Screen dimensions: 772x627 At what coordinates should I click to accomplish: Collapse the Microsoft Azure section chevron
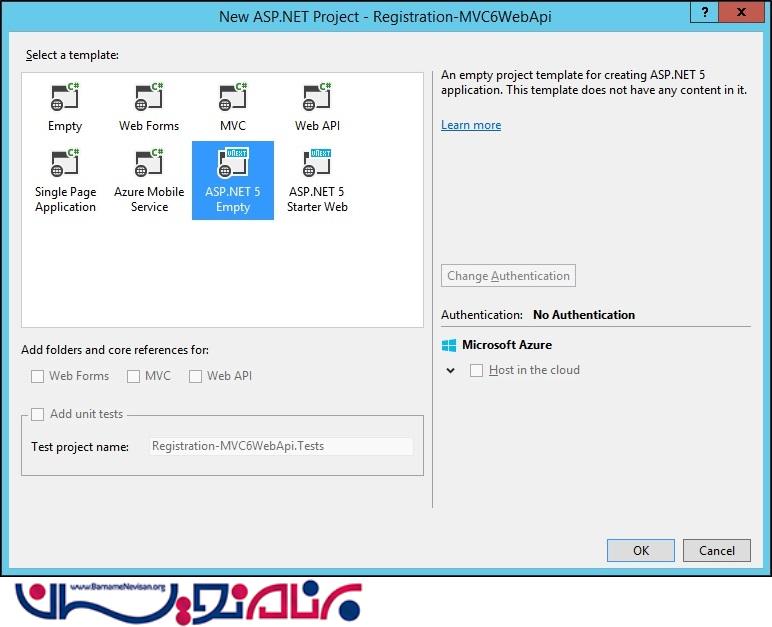(450, 370)
